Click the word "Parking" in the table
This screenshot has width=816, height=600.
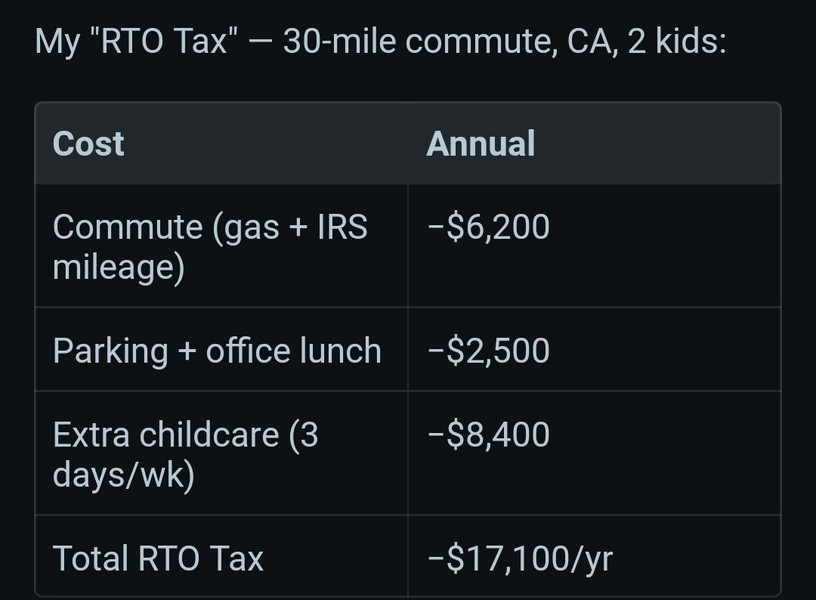click(x=110, y=351)
